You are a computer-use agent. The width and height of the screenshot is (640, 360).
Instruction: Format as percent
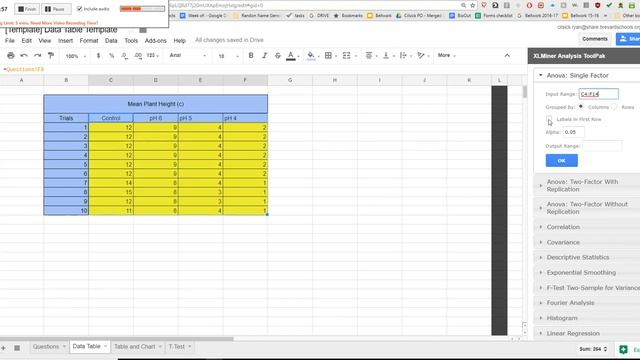point(111,56)
